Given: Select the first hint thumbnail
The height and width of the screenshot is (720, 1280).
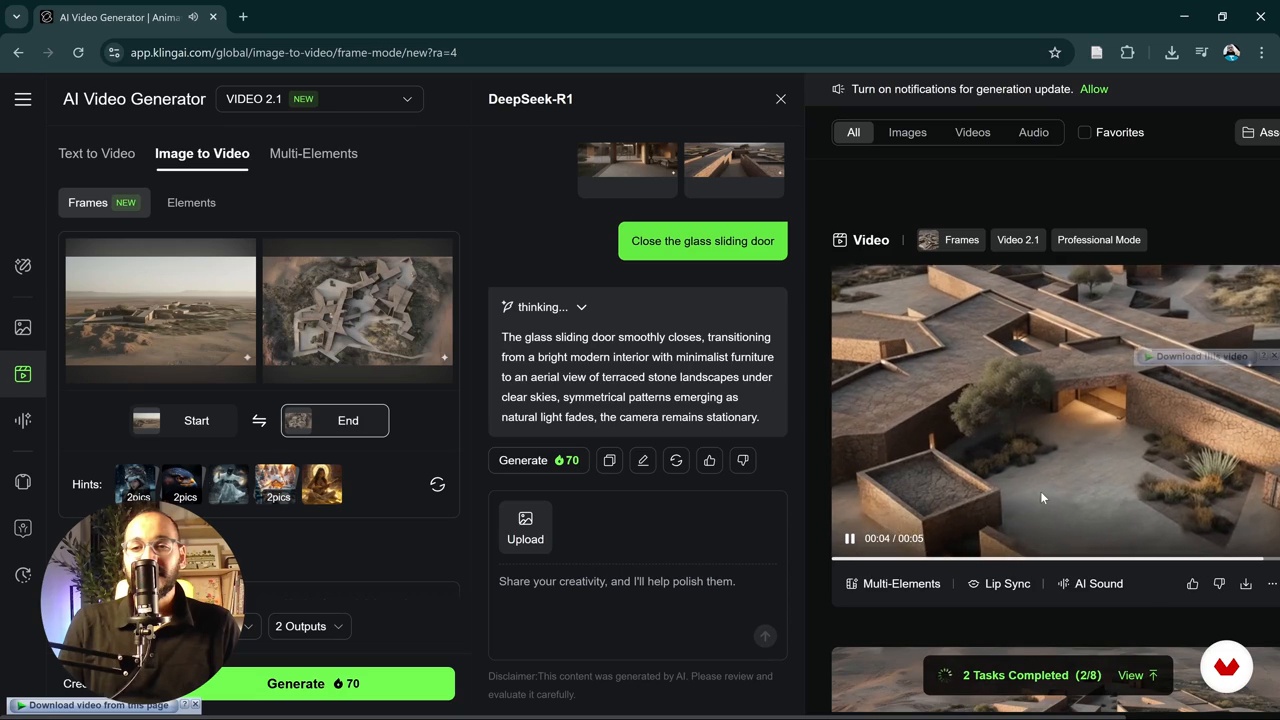Looking at the screenshot, I should [135, 484].
